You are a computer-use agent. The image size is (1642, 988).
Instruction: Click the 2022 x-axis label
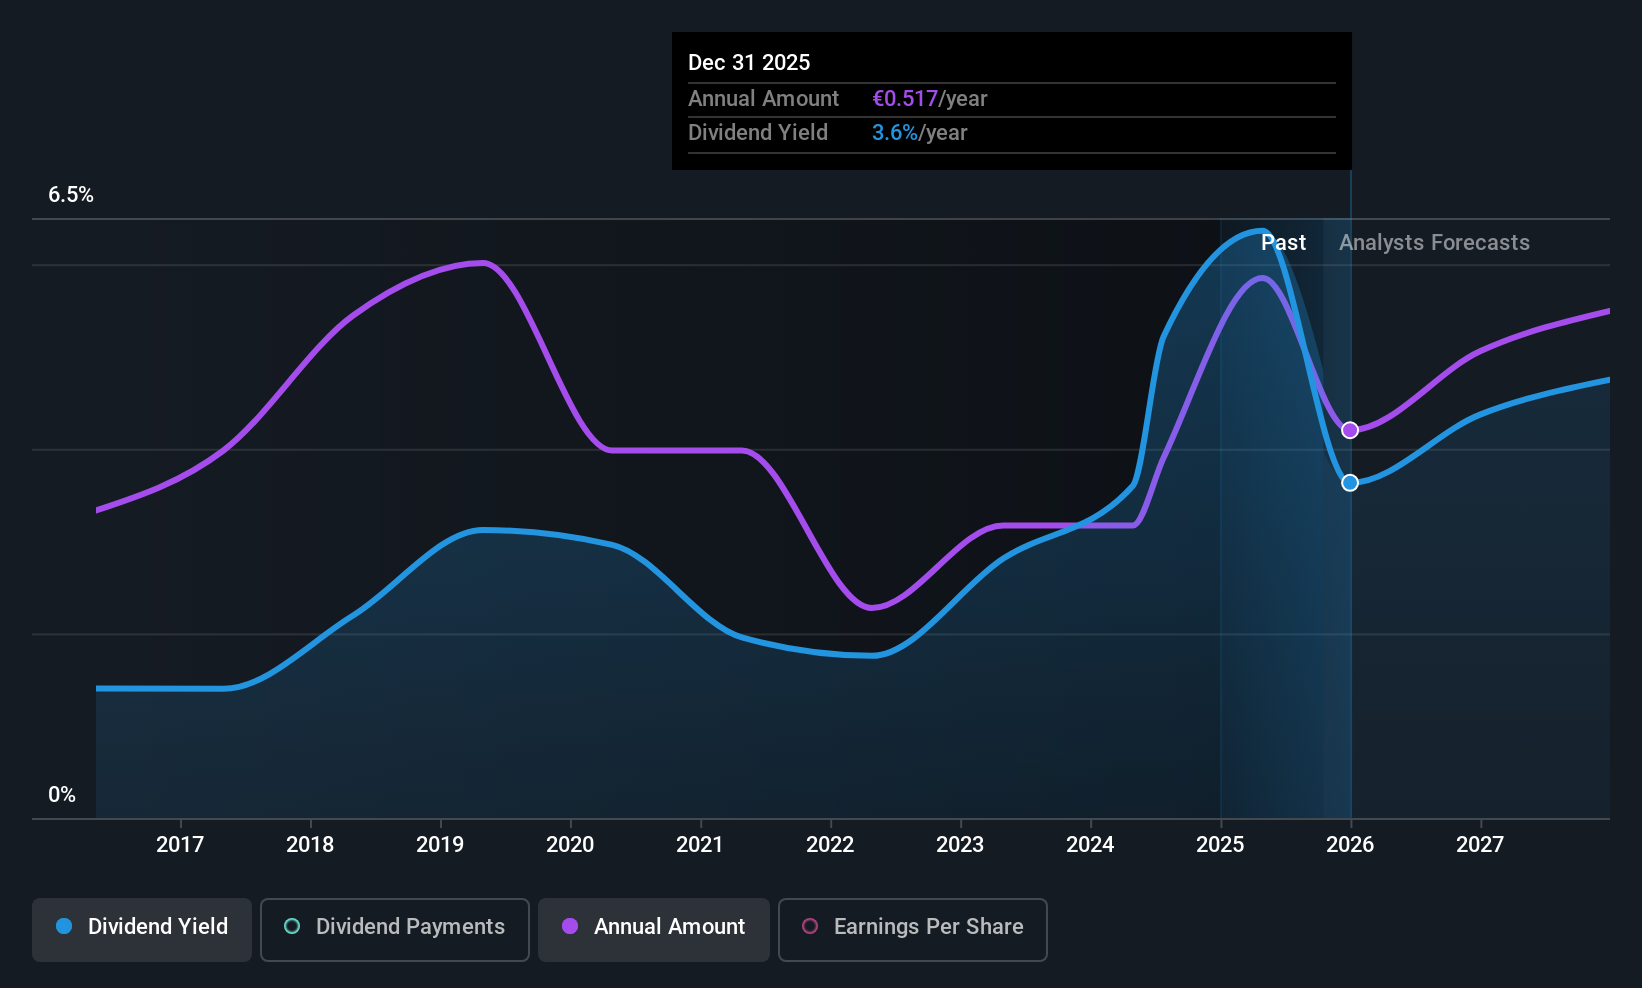click(830, 845)
